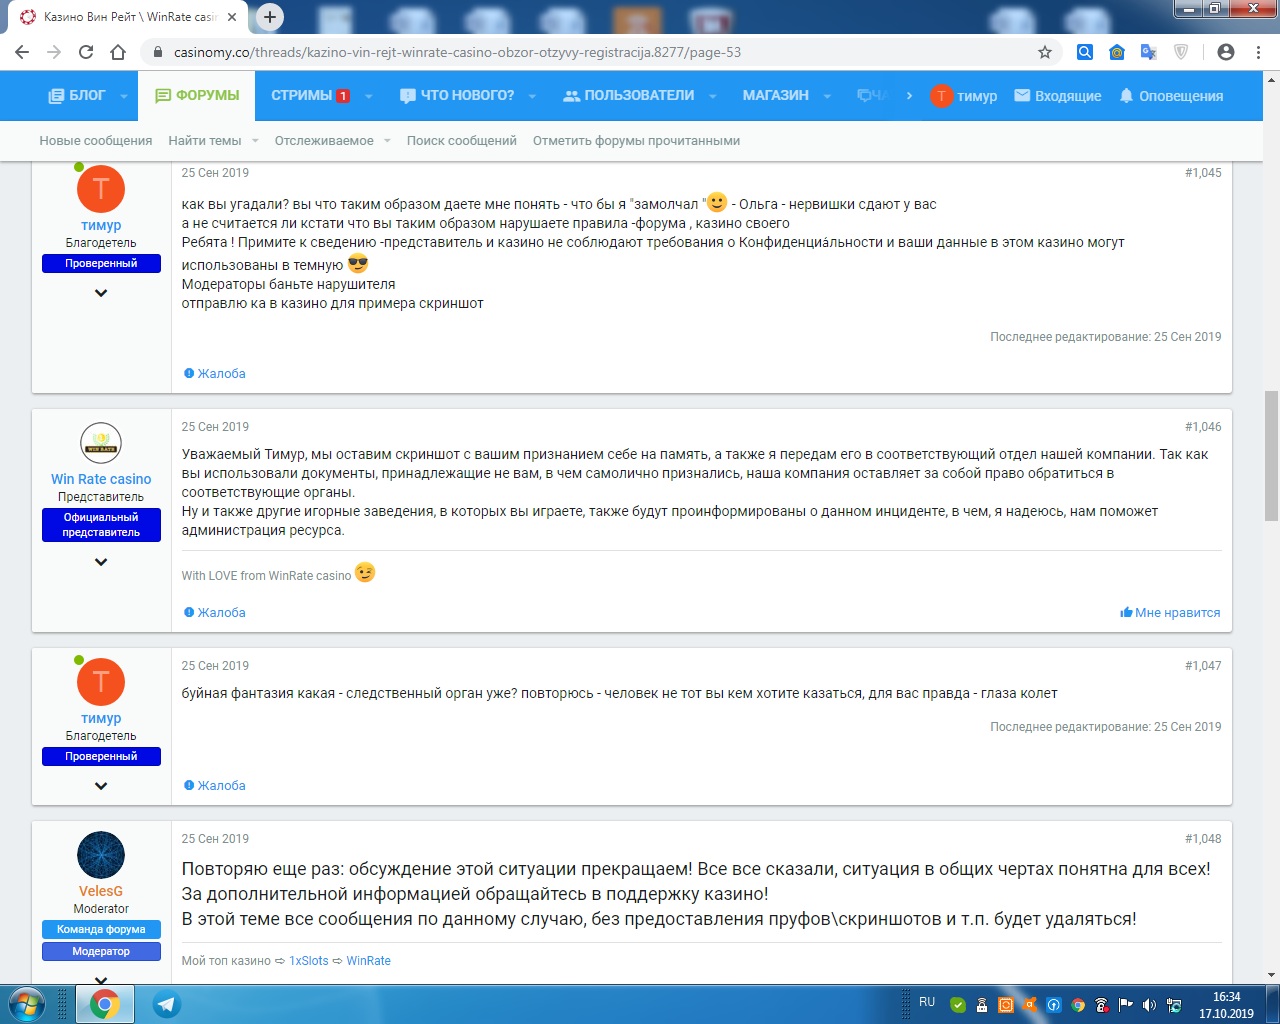Open Telegram from the taskbar
1280x1024 pixels.
[x=166, y=1004]
